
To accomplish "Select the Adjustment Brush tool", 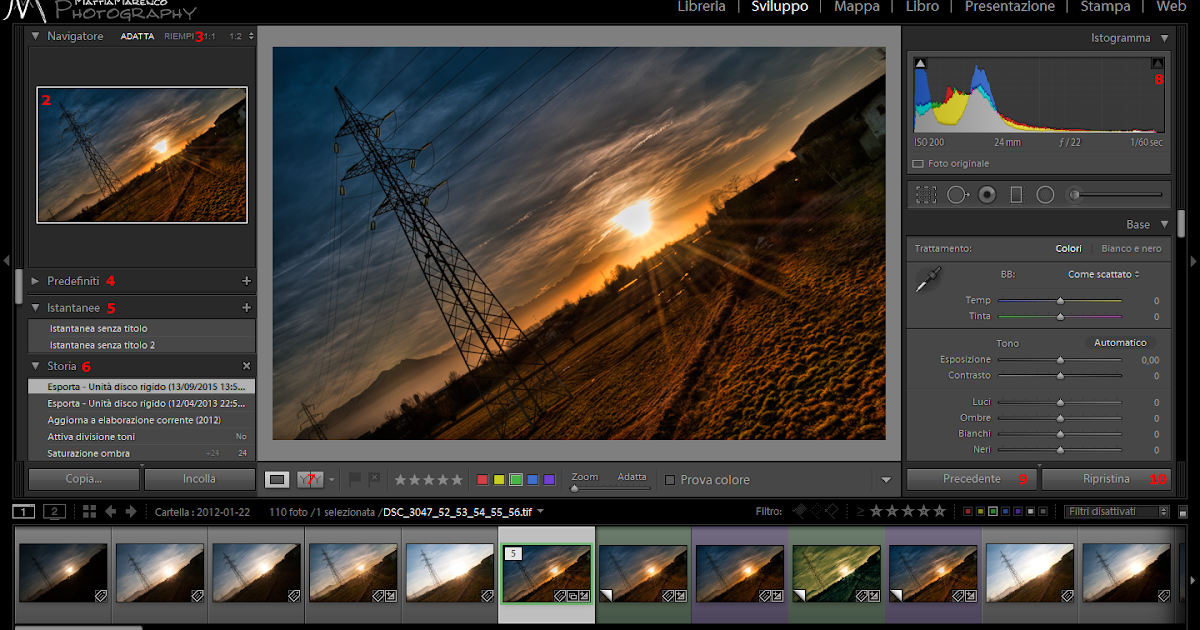I will tap(1073, 194).
